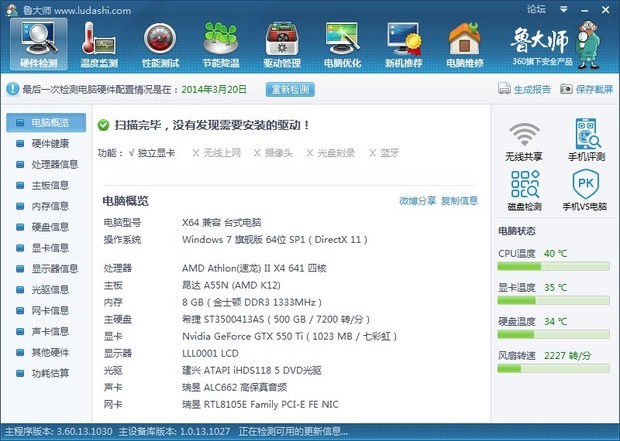
Task: Click the 重新检测 re-detect button
Action: (x=290, y=89)
